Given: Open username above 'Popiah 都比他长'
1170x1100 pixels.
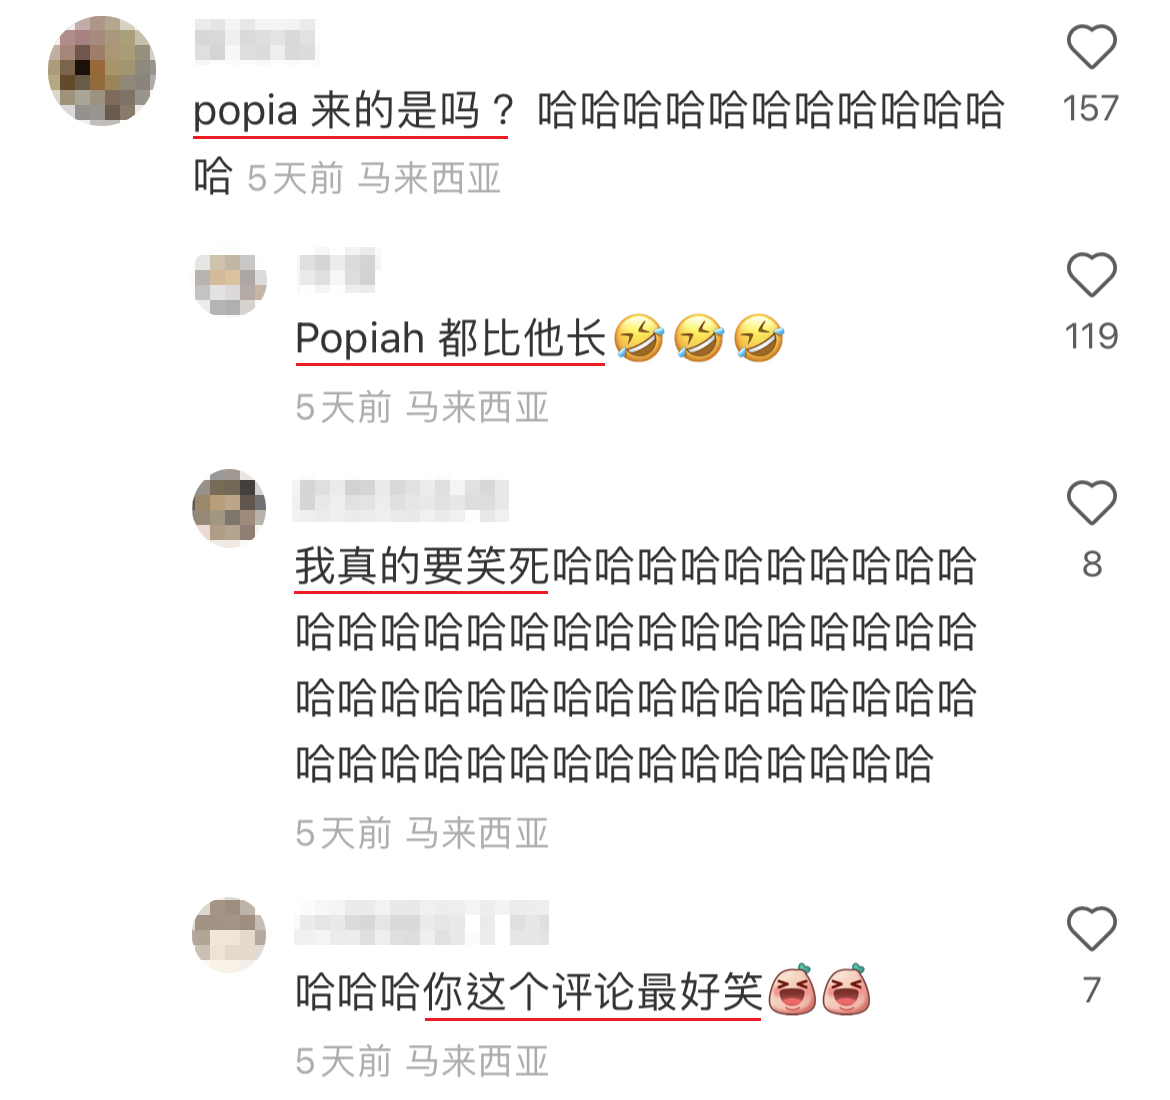Looking at the screenshot, I should click(338, 269).
